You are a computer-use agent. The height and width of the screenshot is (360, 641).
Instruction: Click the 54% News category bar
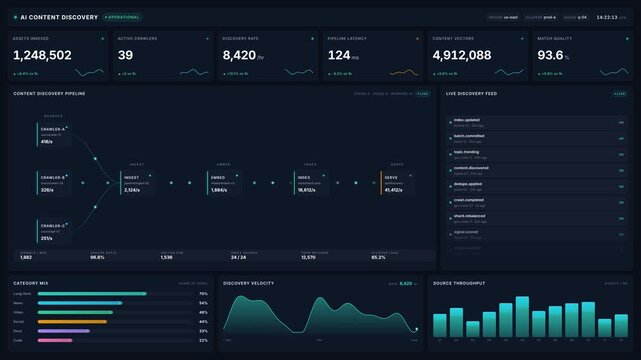click(x=80, y=303)
